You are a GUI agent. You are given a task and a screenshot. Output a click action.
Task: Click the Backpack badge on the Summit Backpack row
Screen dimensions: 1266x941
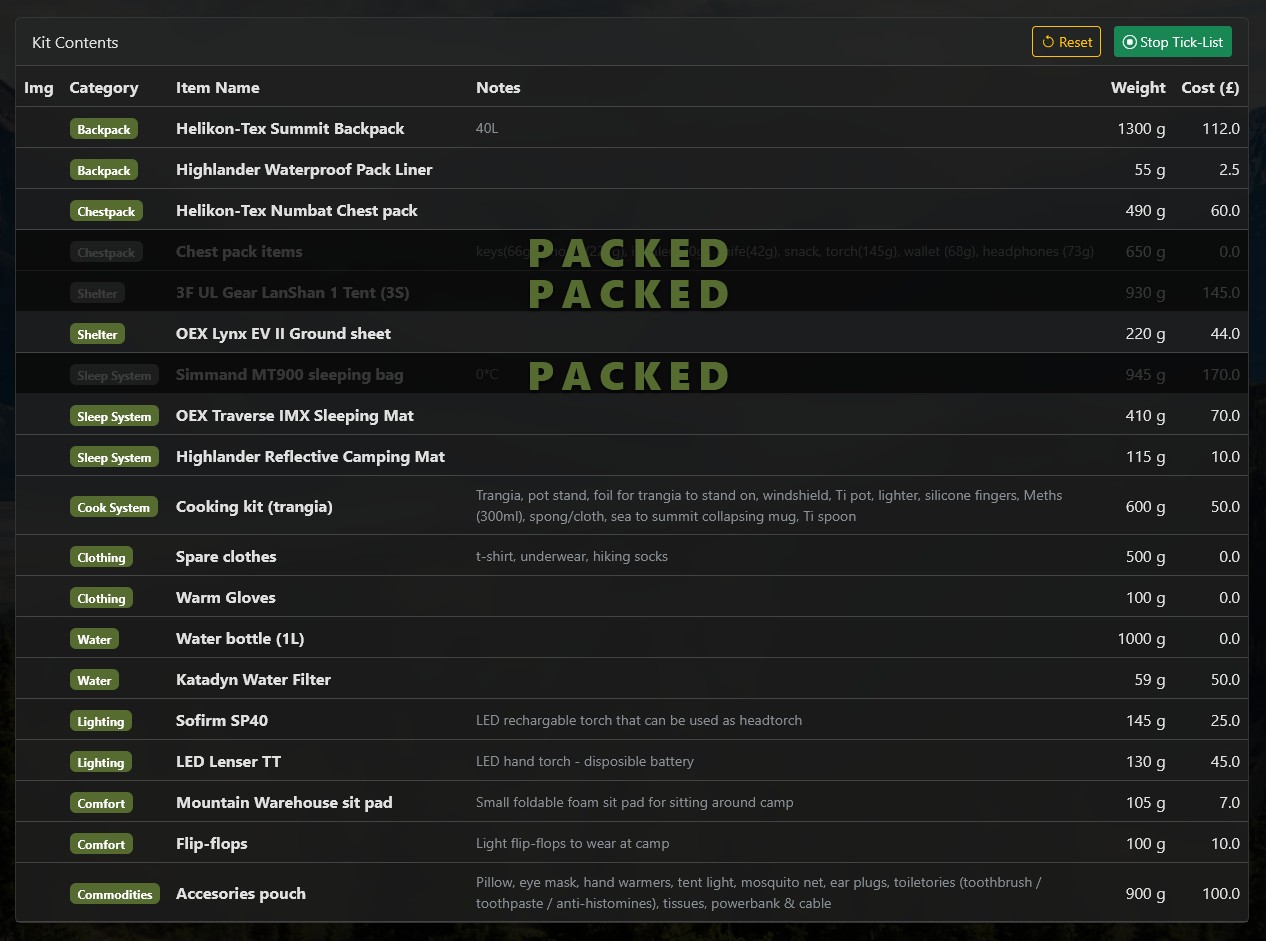pyautogui.click(x=104, y=129)
